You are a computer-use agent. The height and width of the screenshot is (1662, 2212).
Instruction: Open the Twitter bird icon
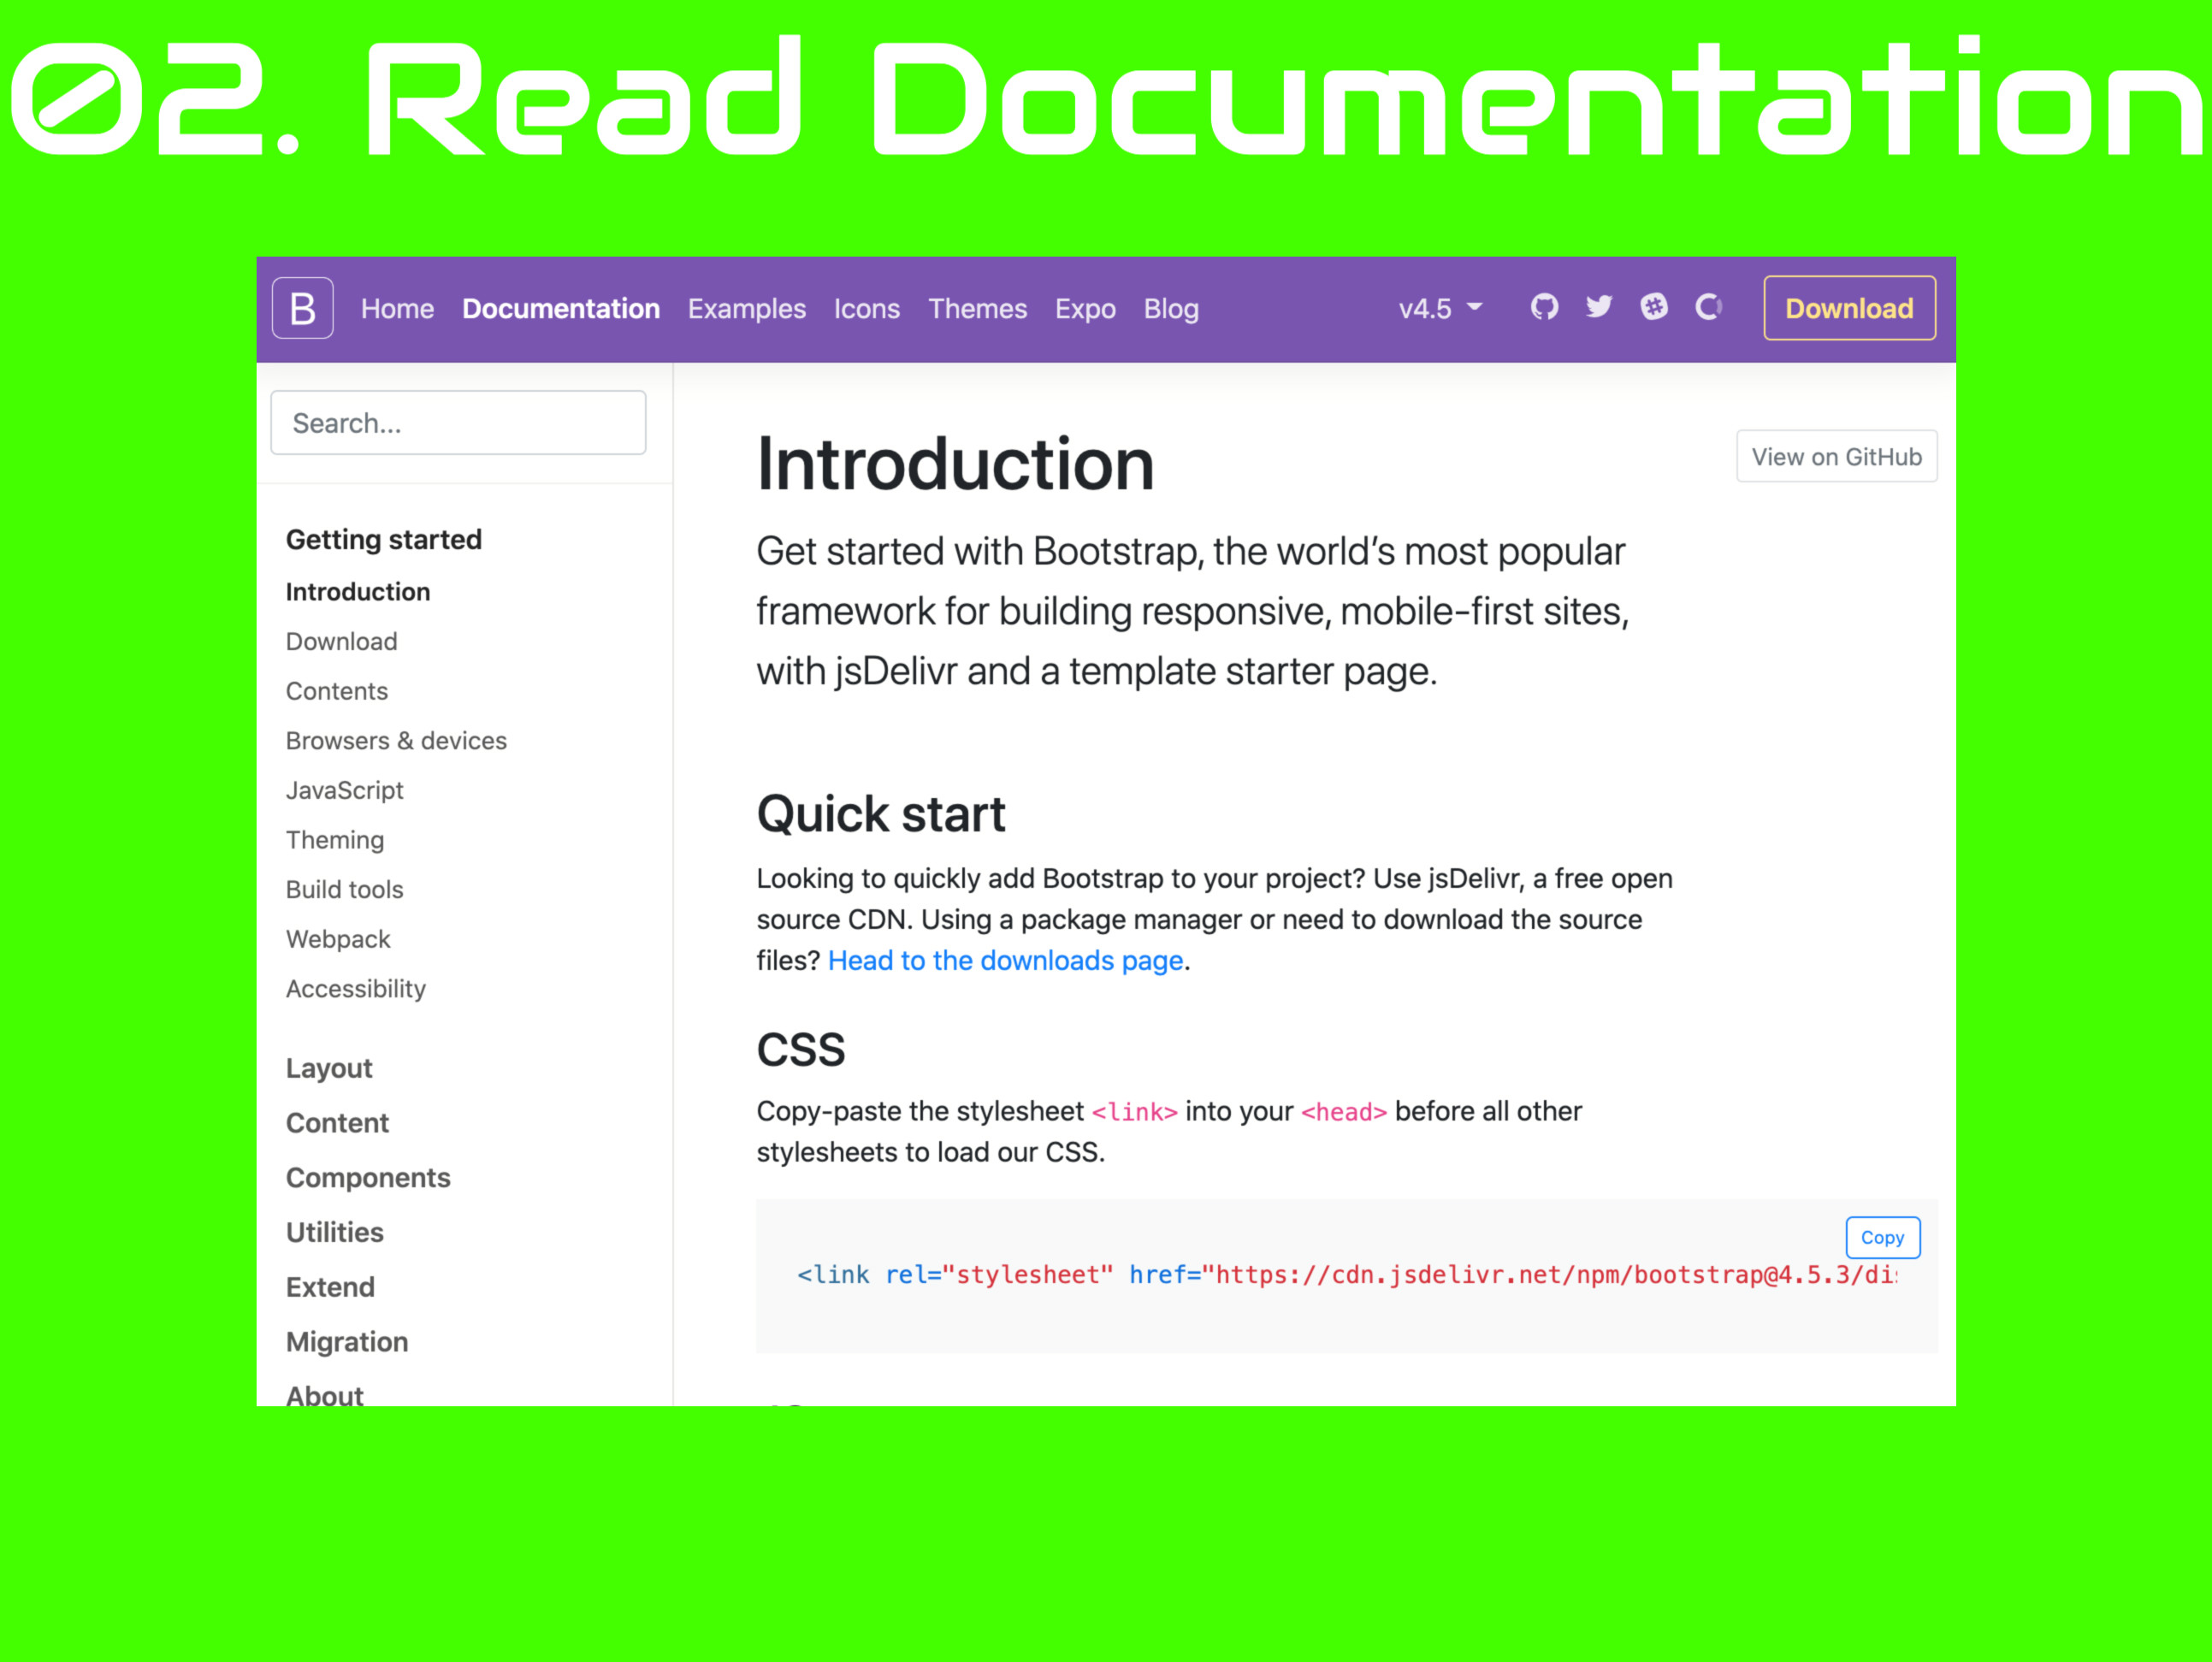[1599, 307]
